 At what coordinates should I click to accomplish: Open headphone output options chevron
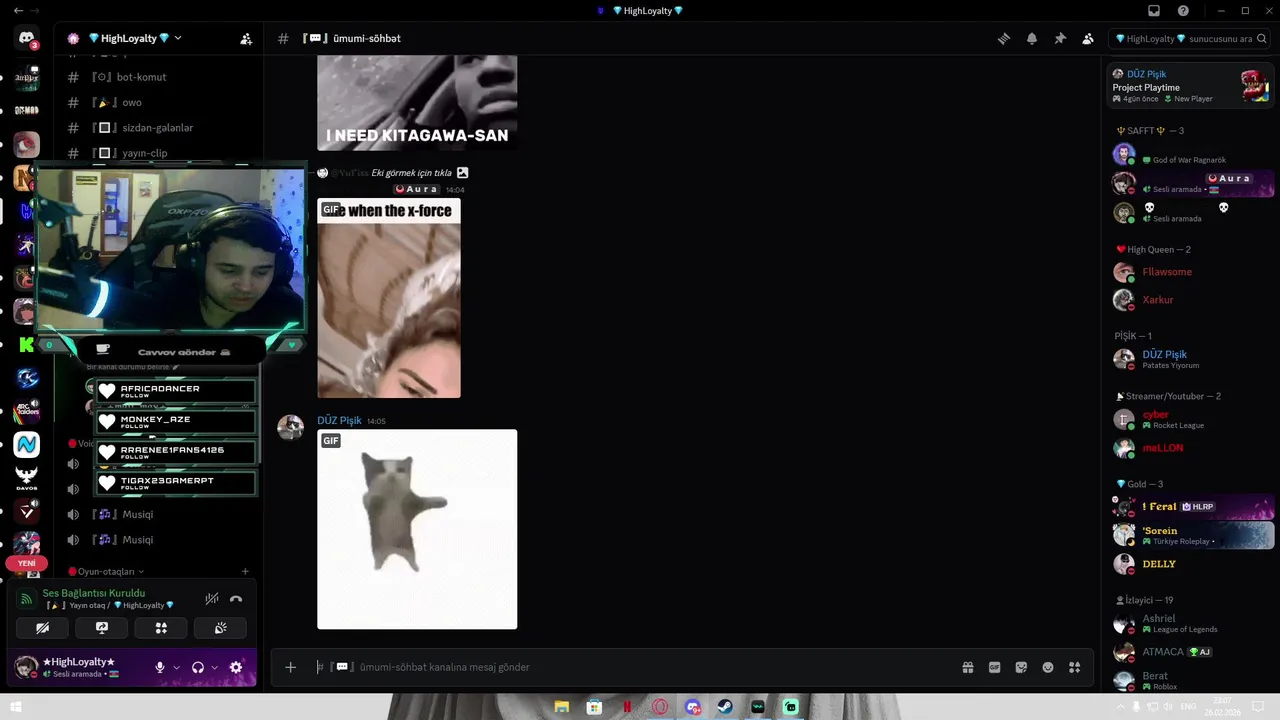coord(214,667)
